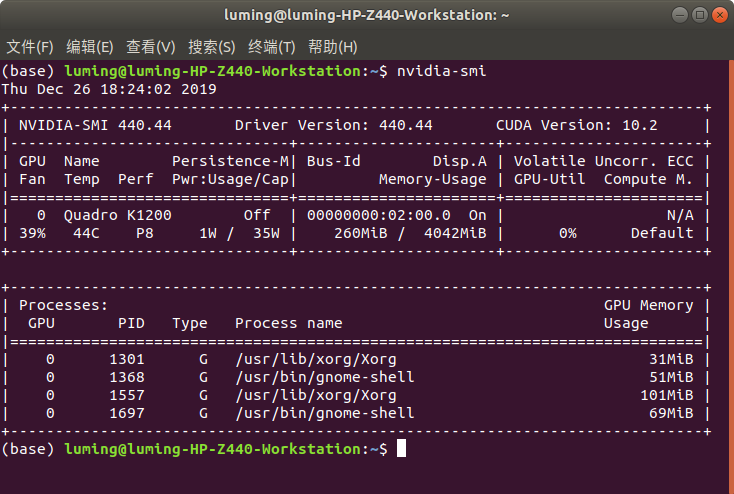Open the 编辑(E) menu

click(x=89, y=47)
